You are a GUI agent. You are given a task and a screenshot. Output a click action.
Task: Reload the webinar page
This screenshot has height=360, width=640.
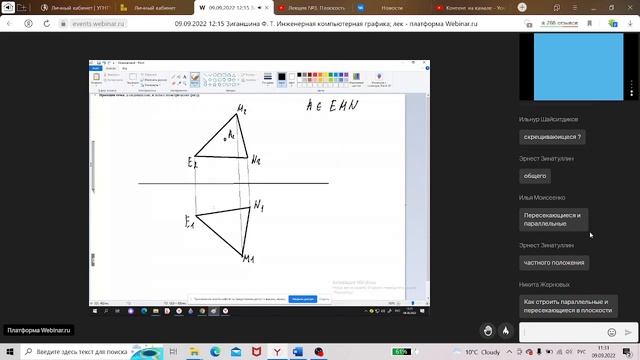click(x=47, y=24)
